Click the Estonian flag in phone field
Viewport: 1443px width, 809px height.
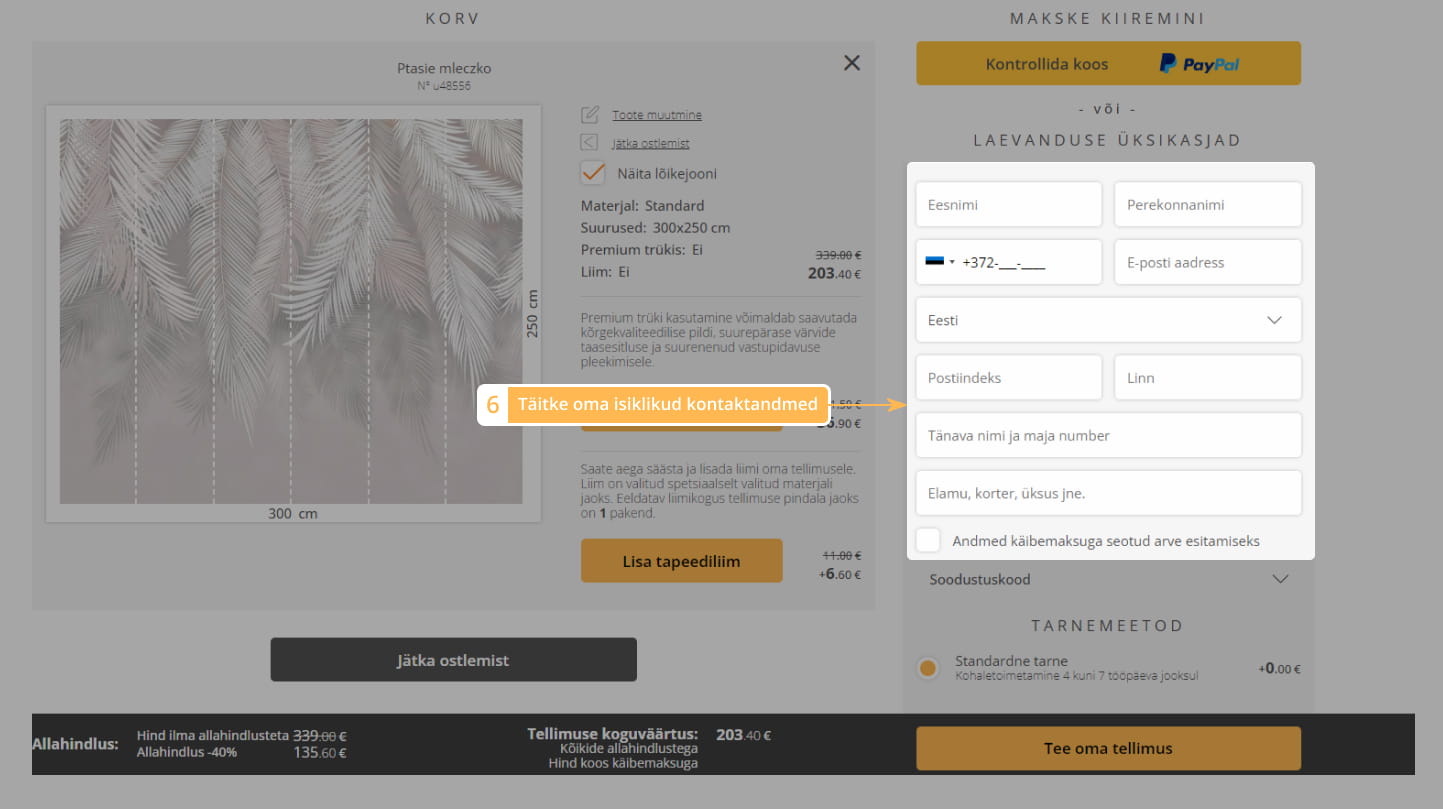click(x=934, y=262)
